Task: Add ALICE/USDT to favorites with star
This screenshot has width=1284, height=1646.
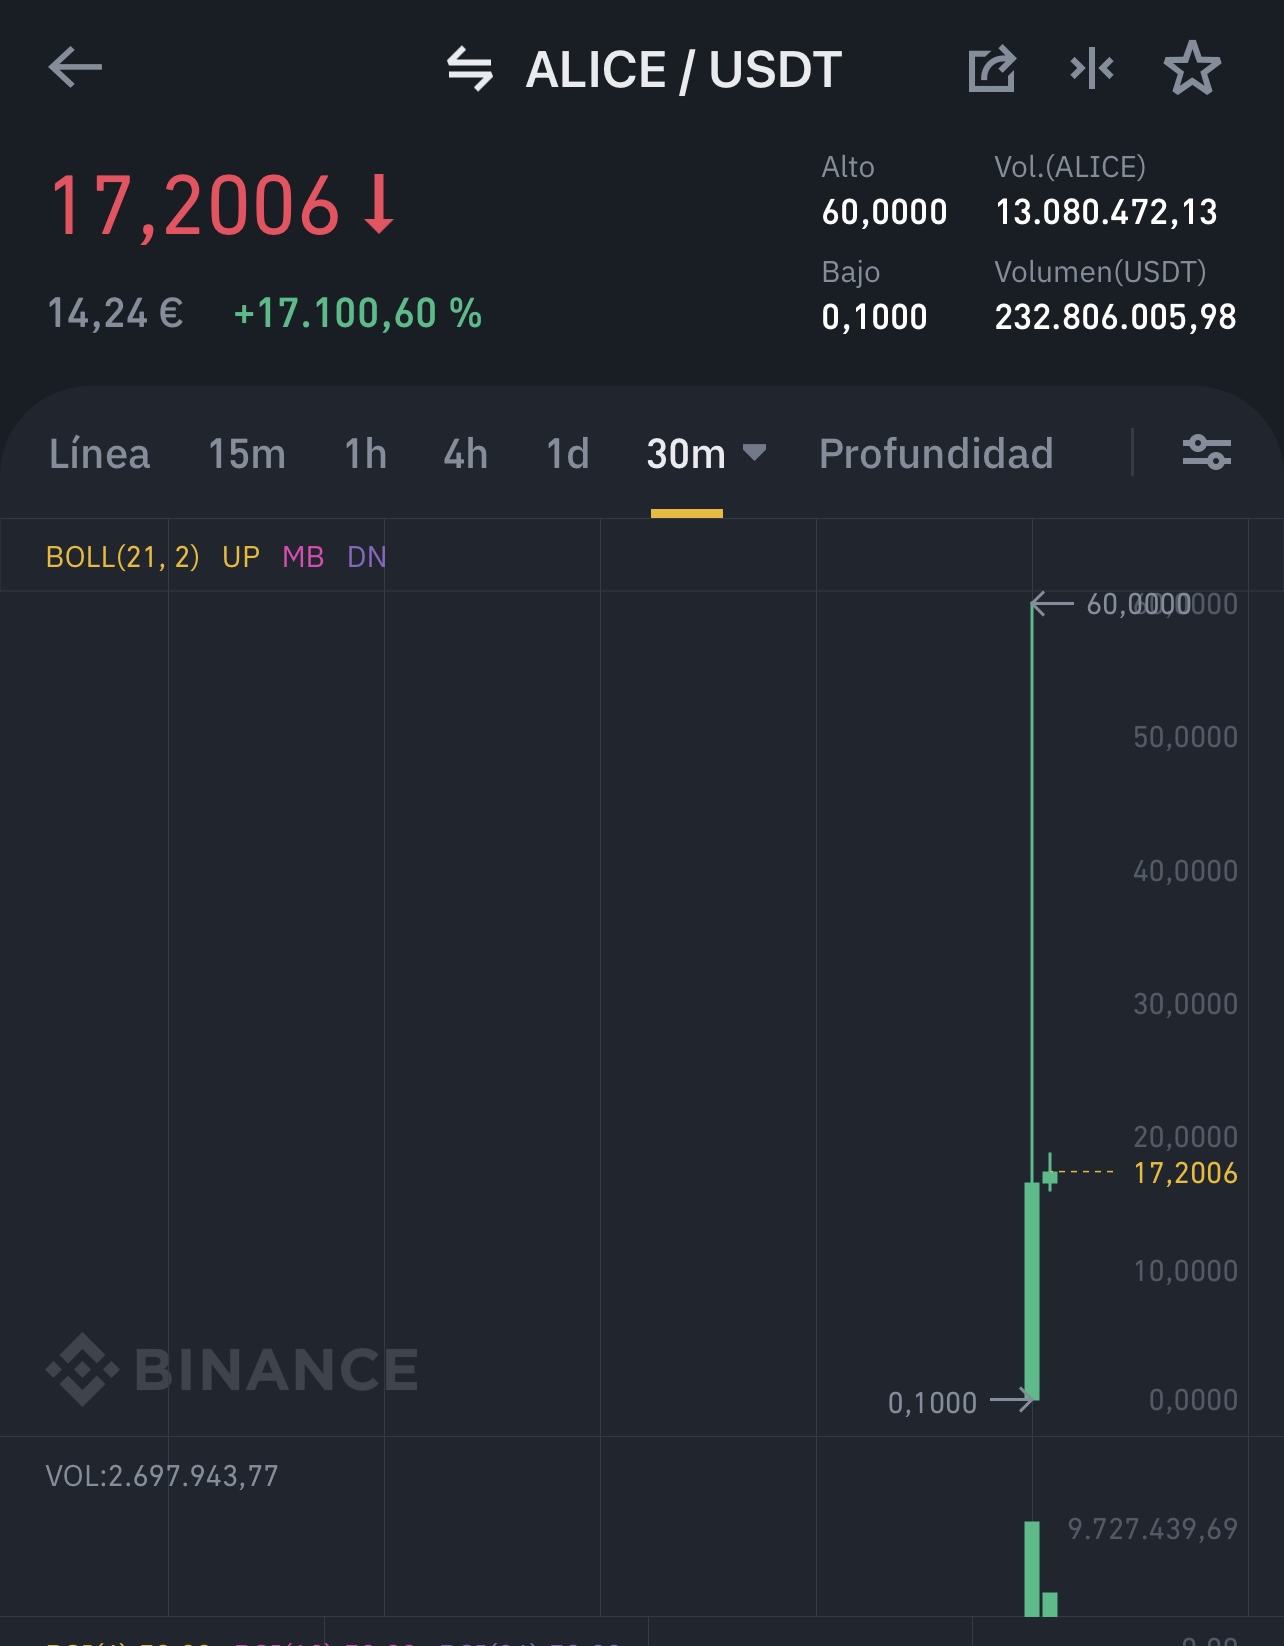Action: (x=1192, y=68)
